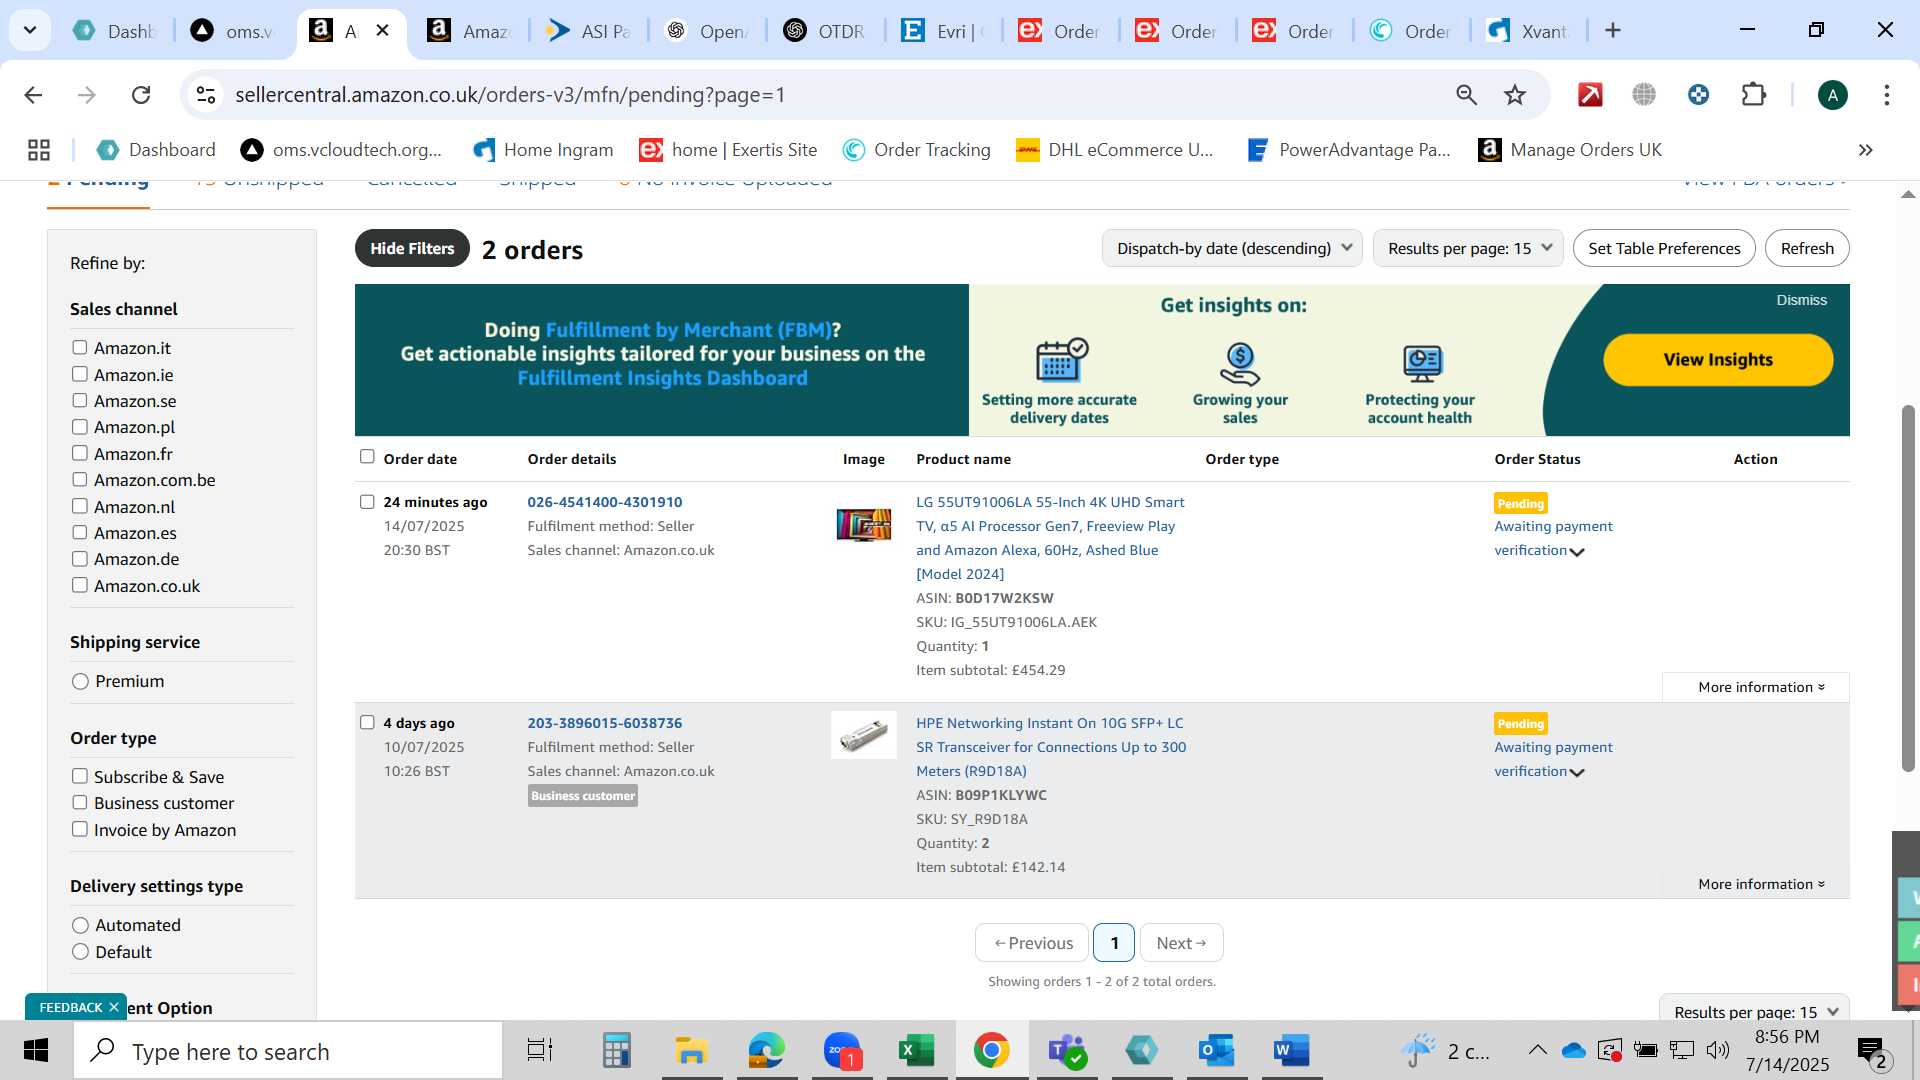Expand More information for LG TV order

(x=1760, y=687)
